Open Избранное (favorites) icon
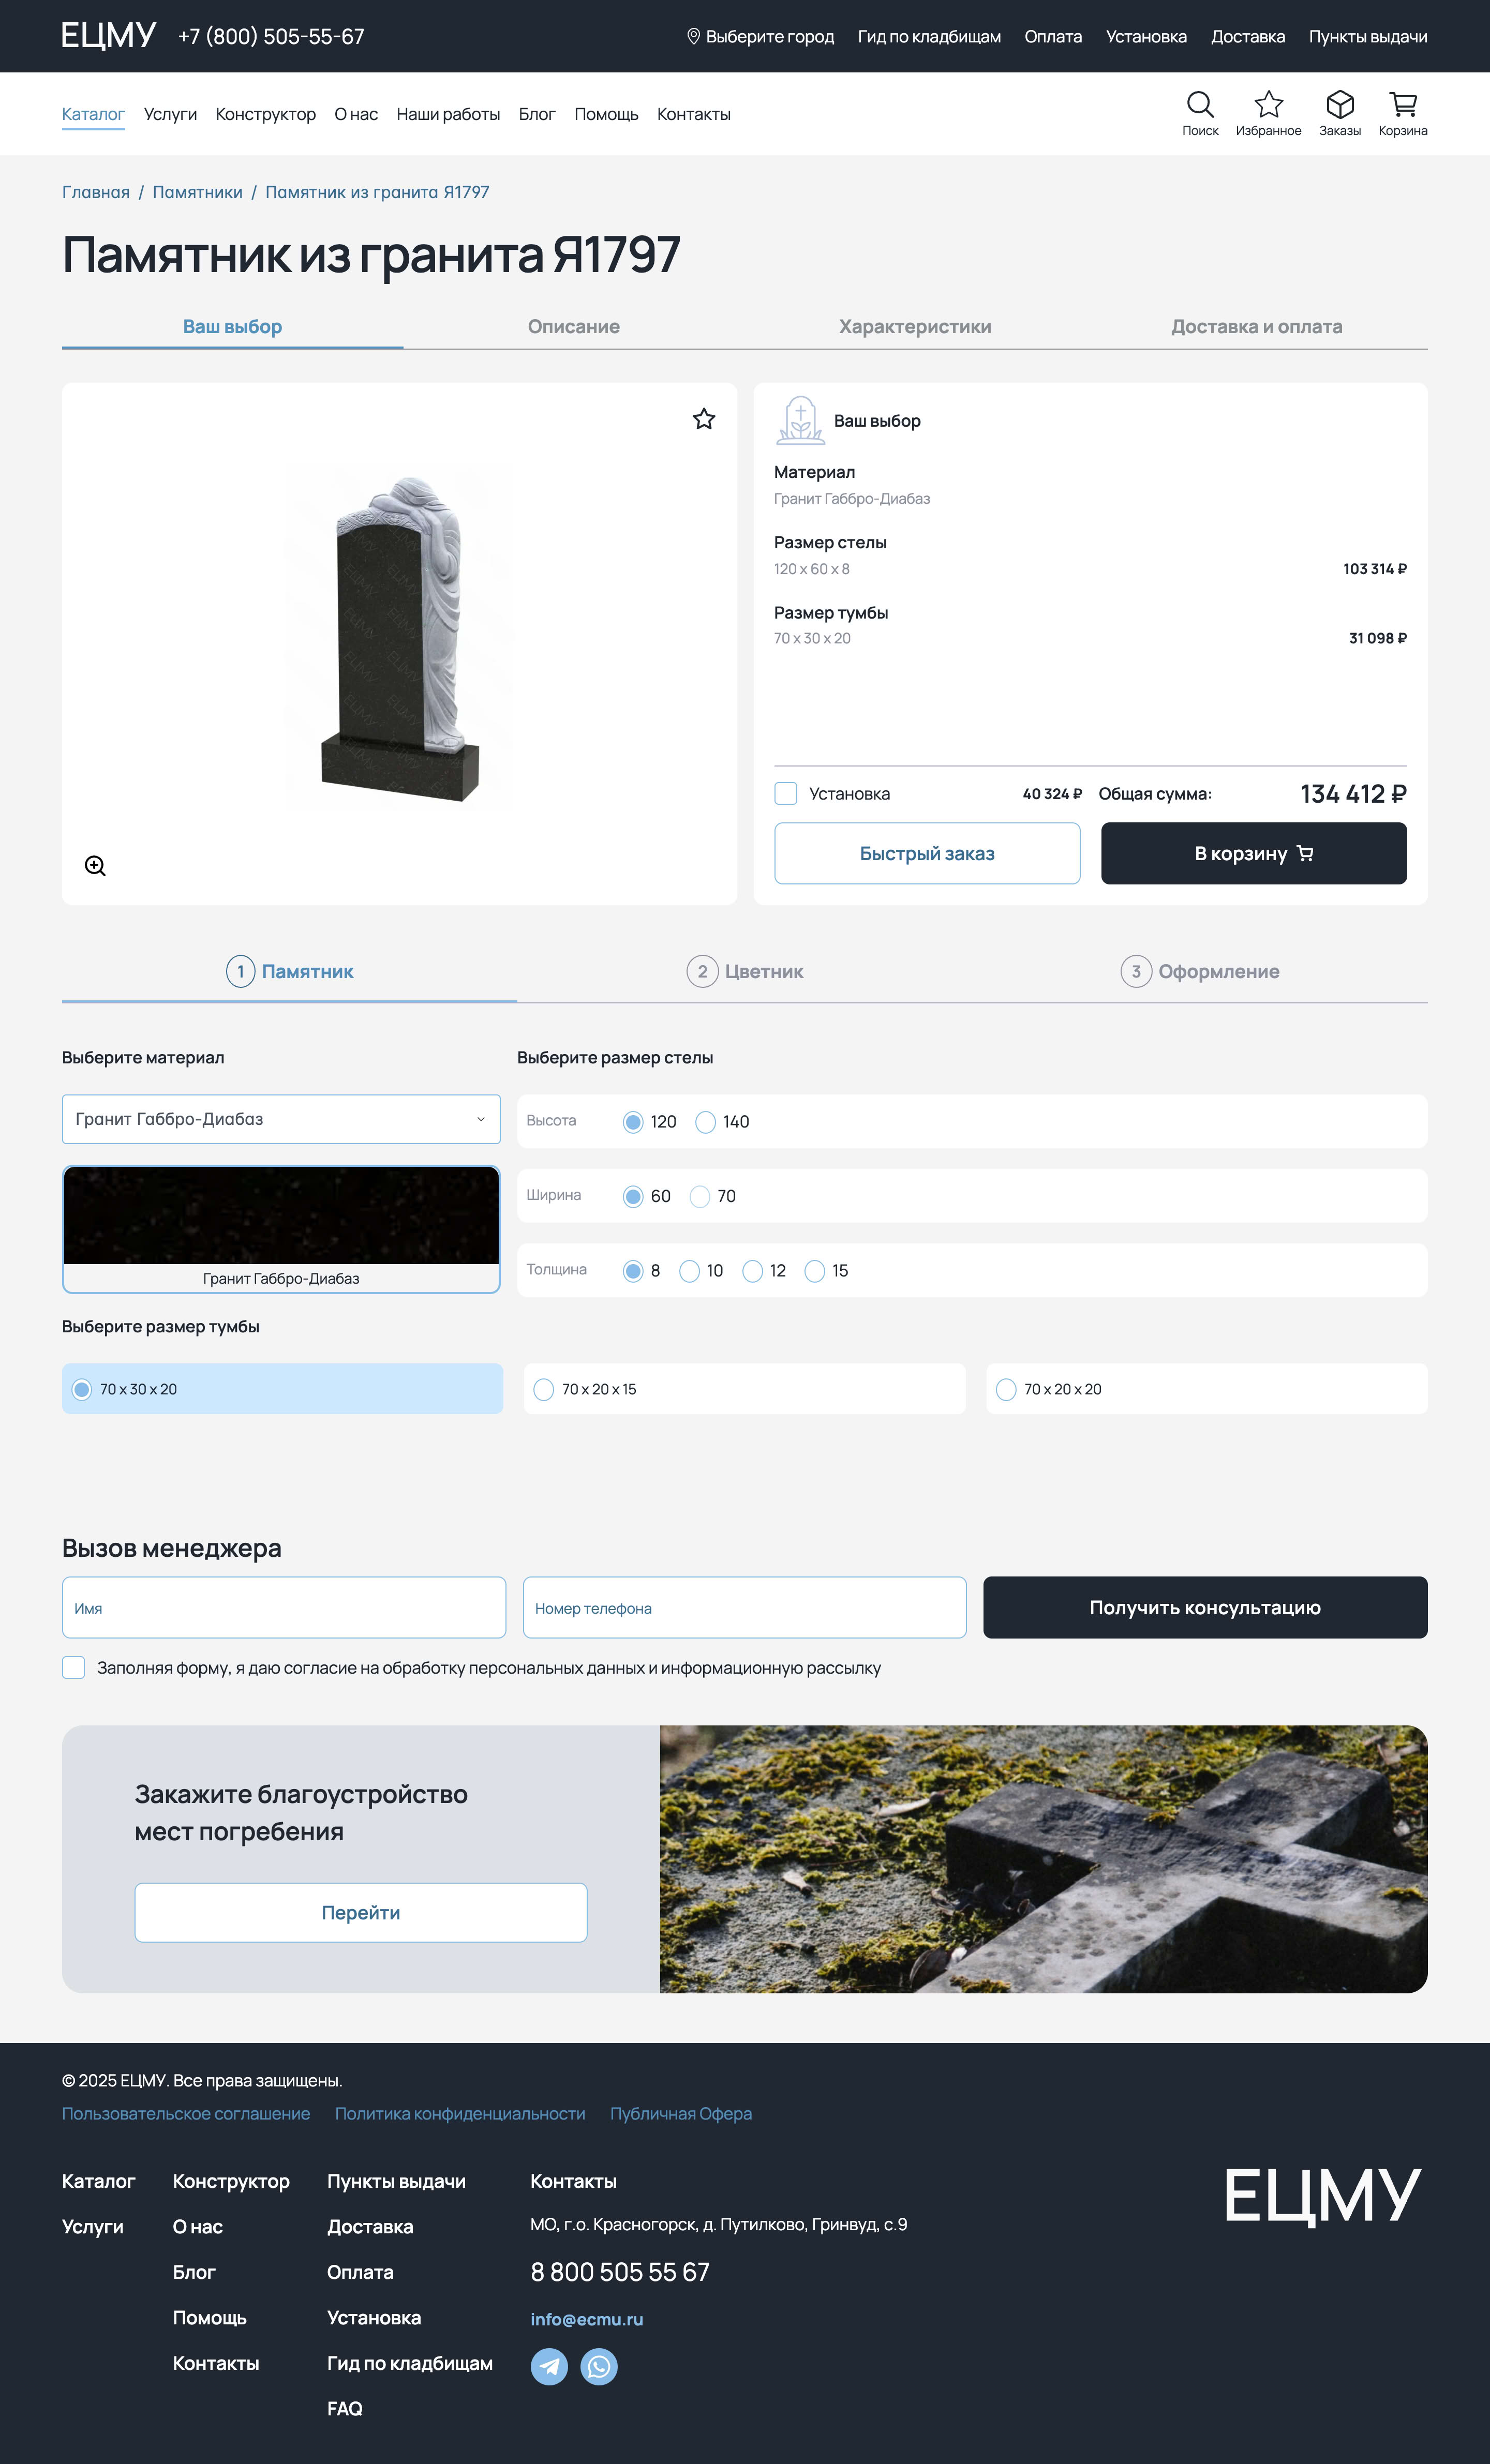The height and width of the screenshot is (2464, 1490). pyautogui.click(x=1268, y=105)
